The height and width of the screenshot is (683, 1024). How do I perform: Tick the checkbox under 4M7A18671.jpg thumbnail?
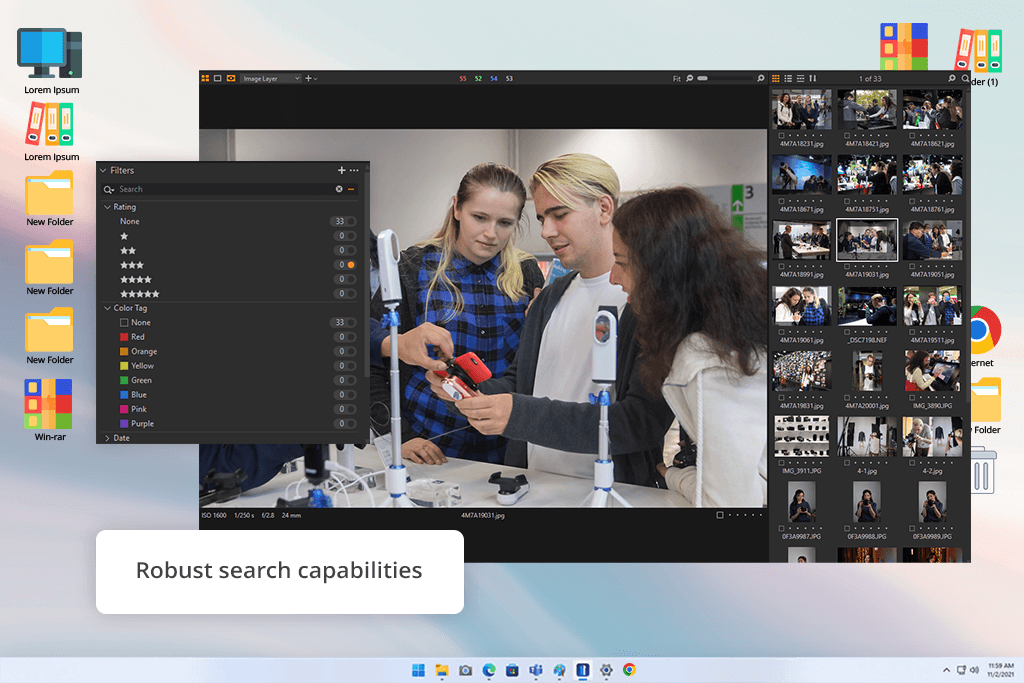click(782, 201)
